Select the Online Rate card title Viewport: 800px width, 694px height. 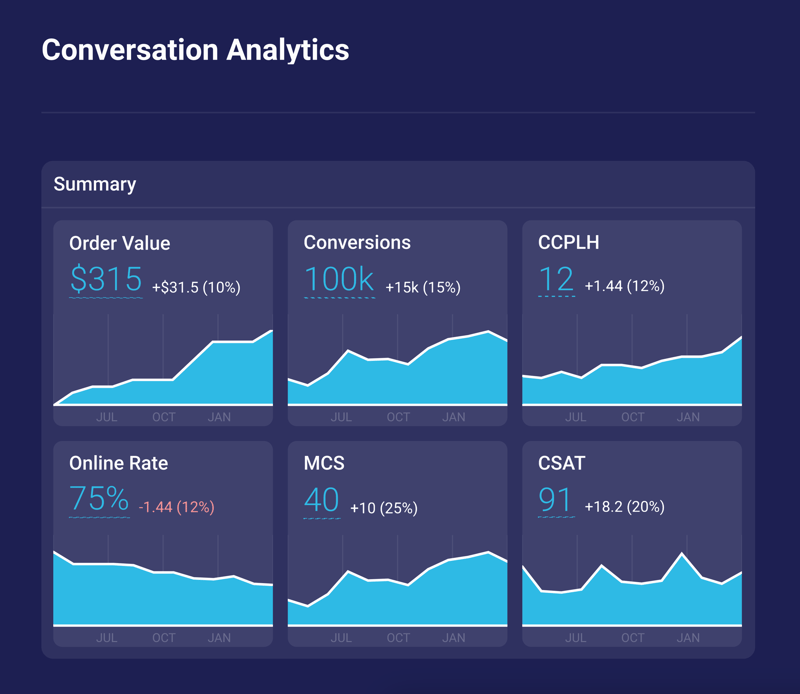pyautogui.click(x=118, y=463)
